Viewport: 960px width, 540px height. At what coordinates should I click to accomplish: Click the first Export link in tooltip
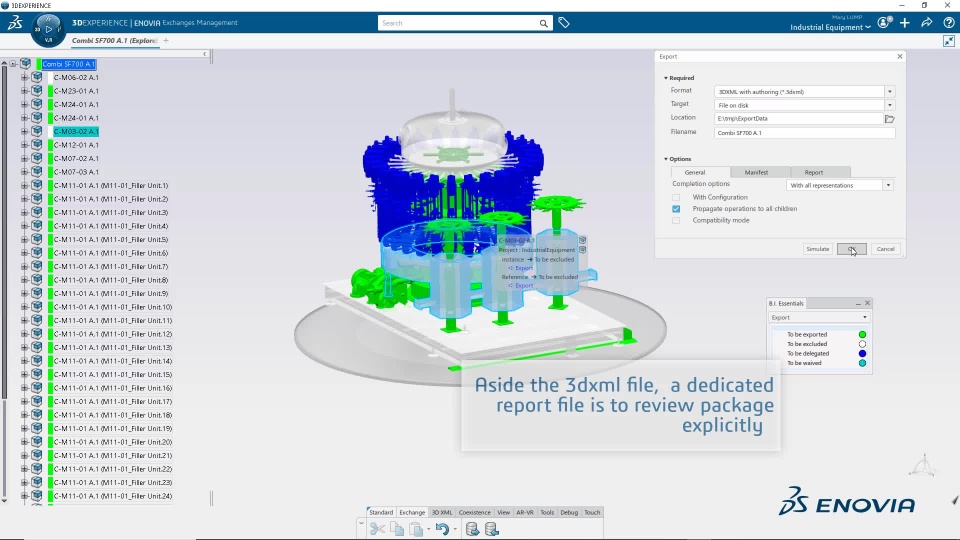[x=524, y=268]
